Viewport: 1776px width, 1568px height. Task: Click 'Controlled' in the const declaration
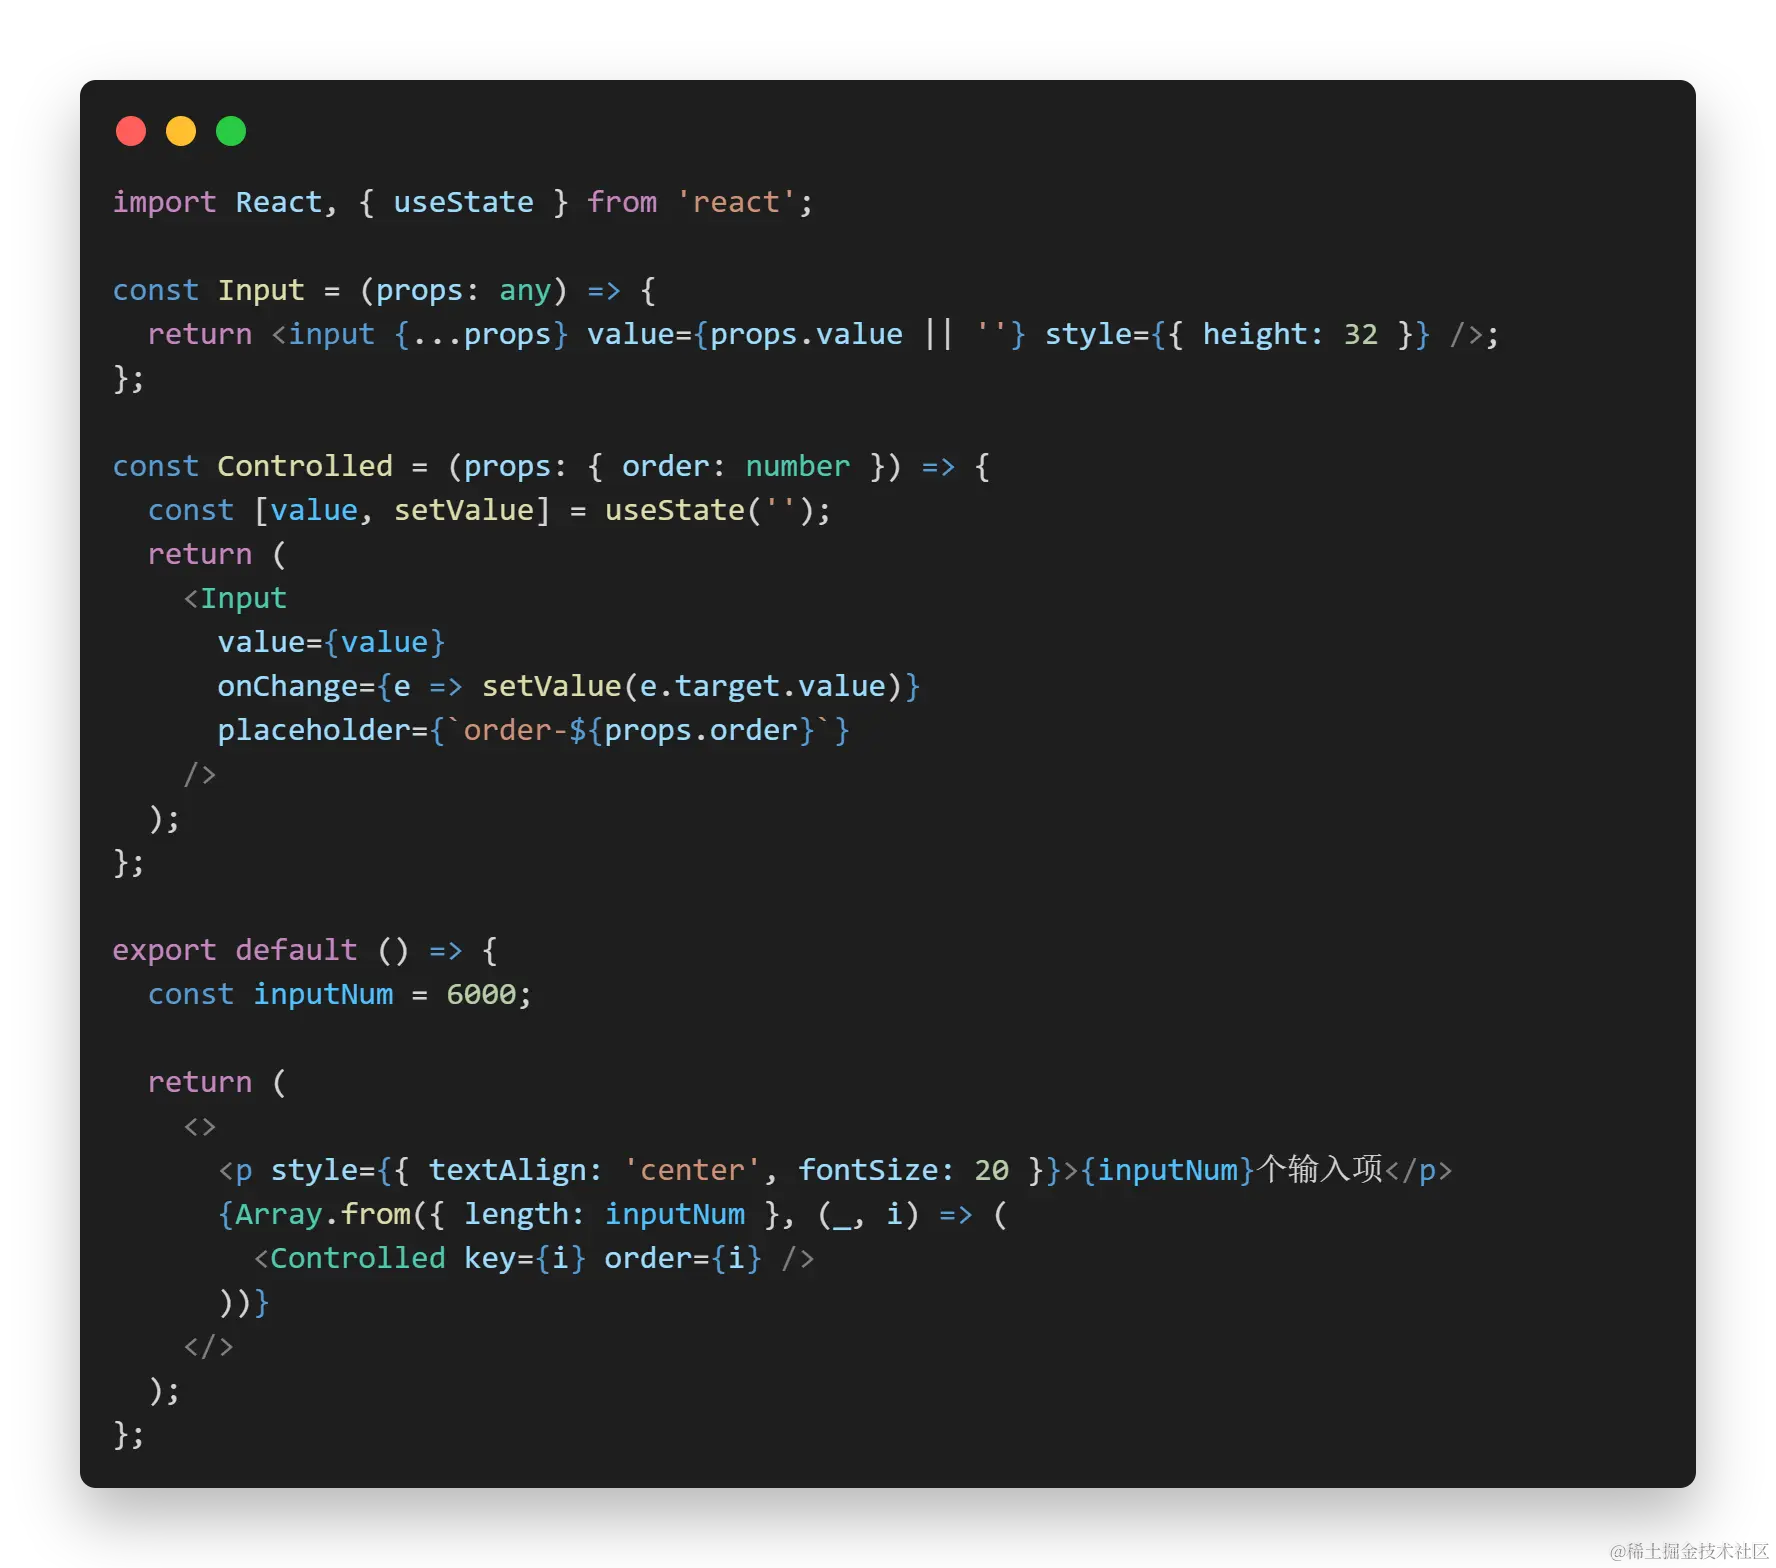305,466
